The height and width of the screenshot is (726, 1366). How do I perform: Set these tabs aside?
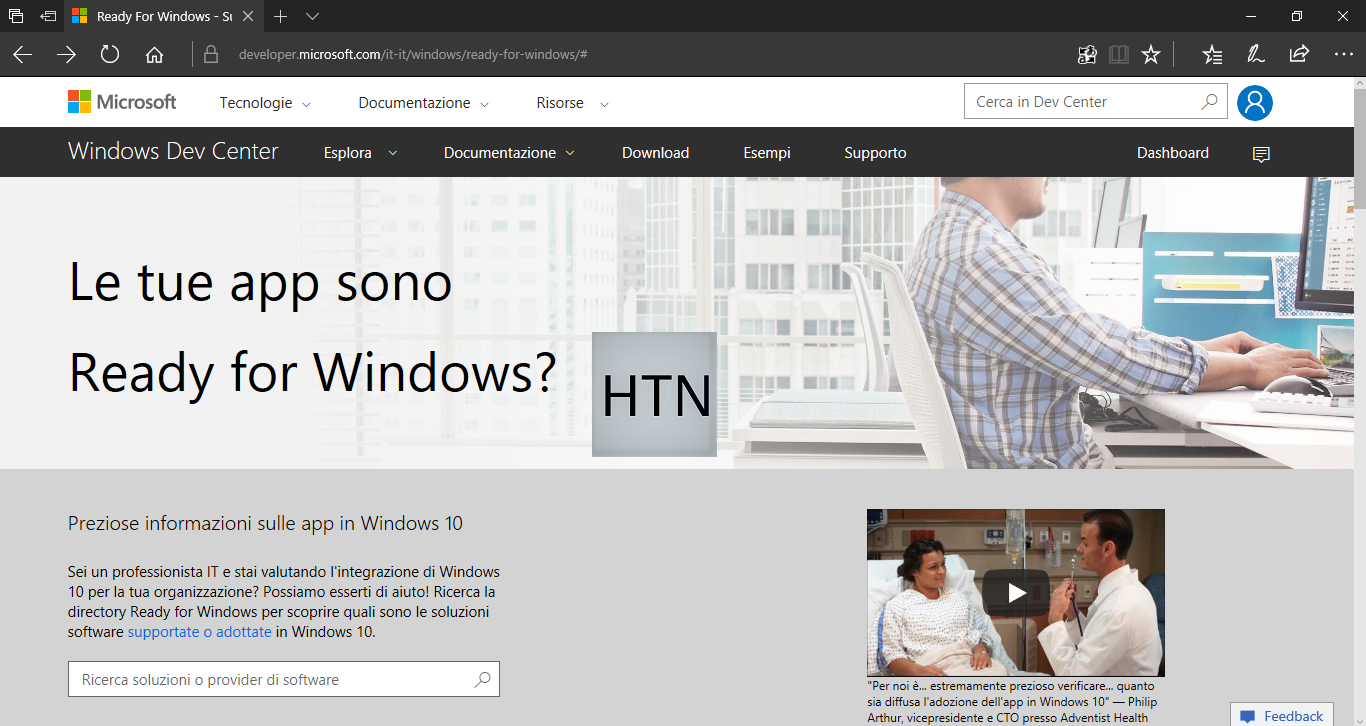(48, 16)
